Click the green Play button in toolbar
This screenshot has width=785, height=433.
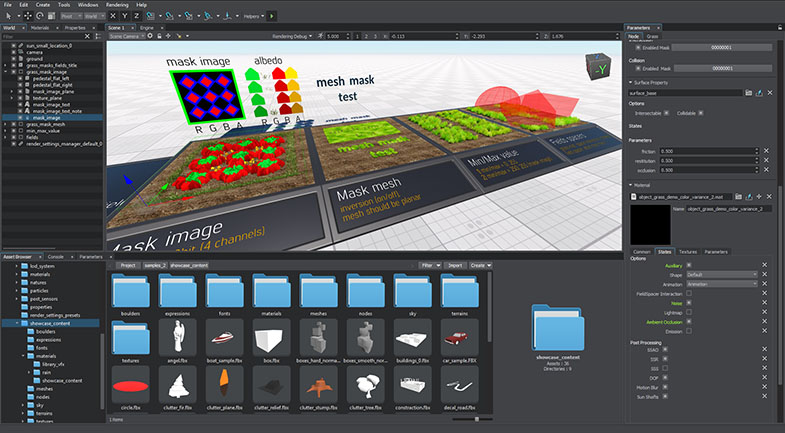272,16
